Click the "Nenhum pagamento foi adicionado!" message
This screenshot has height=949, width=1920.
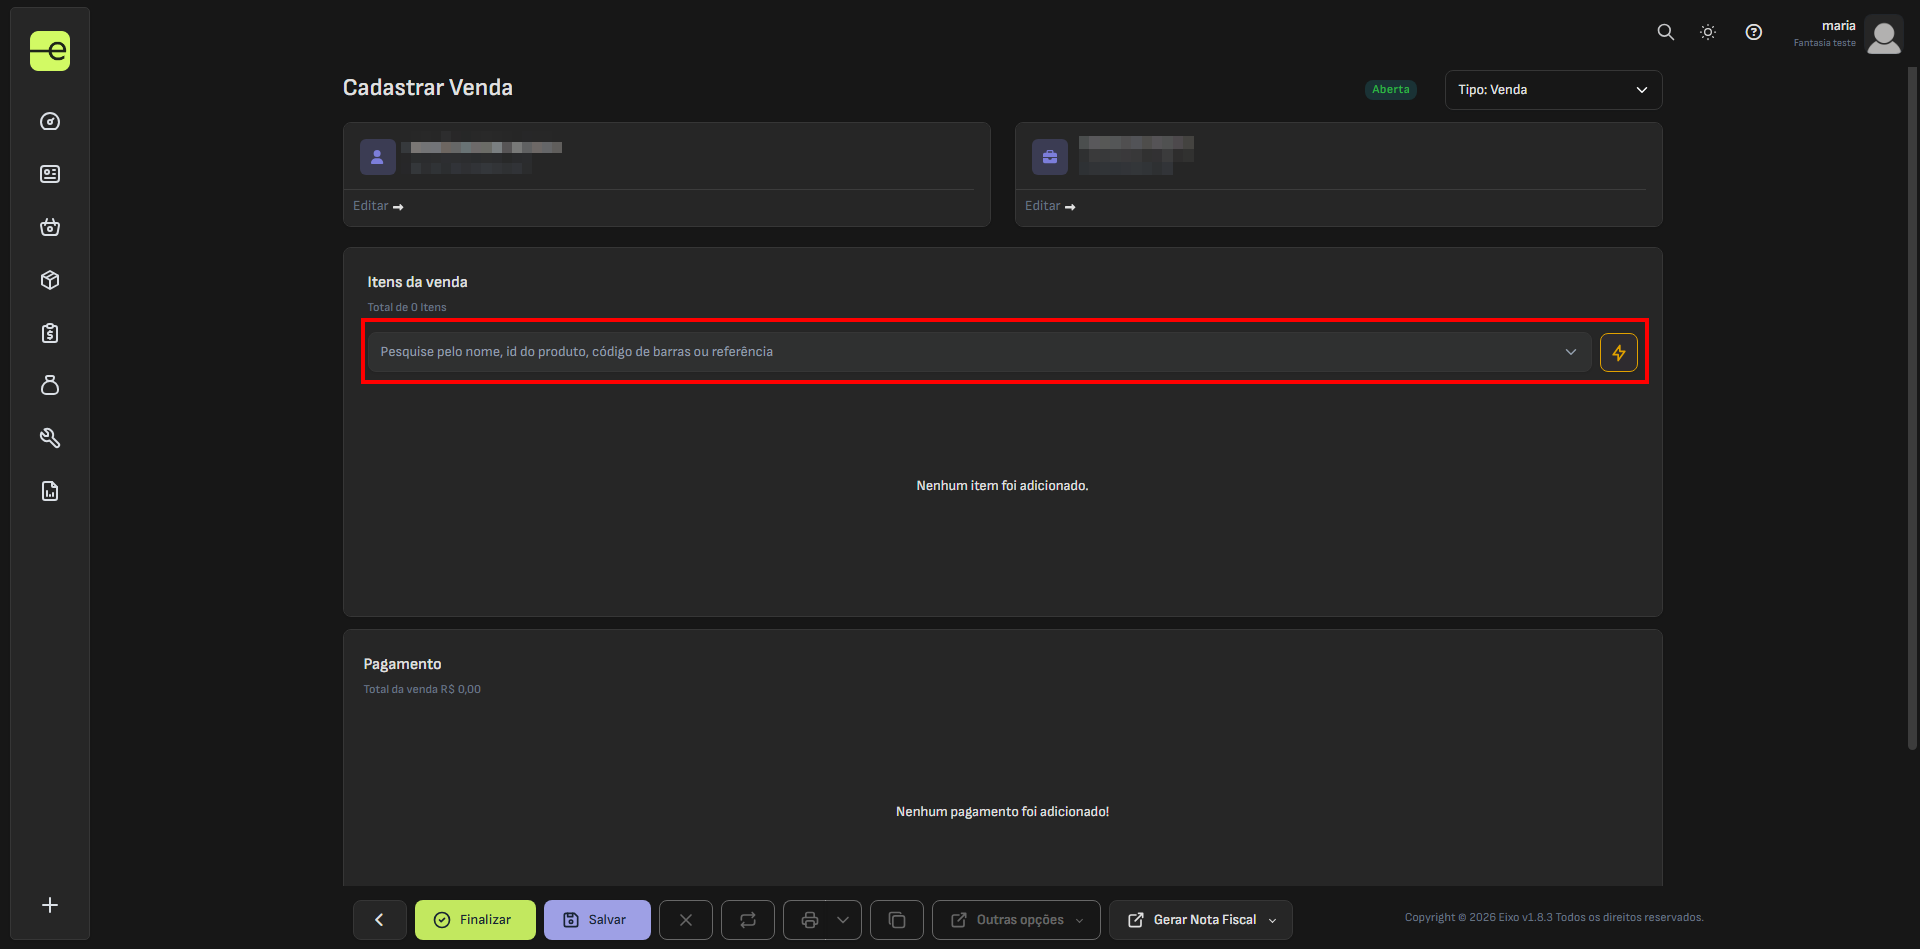click(1002, 812)
